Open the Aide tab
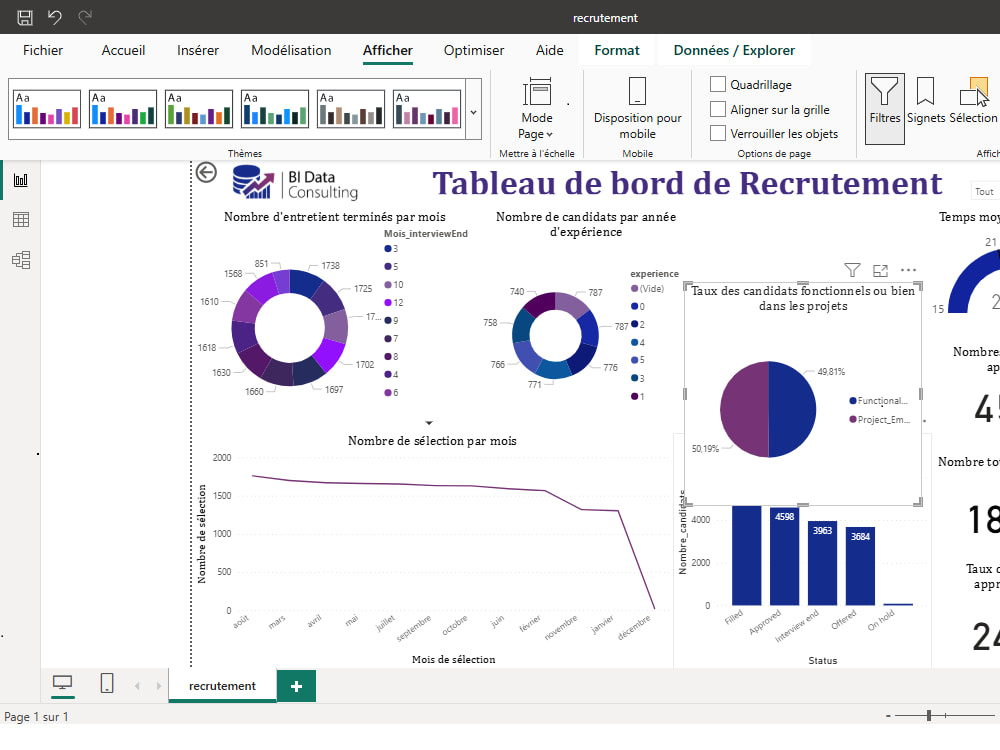 (550, 50)
